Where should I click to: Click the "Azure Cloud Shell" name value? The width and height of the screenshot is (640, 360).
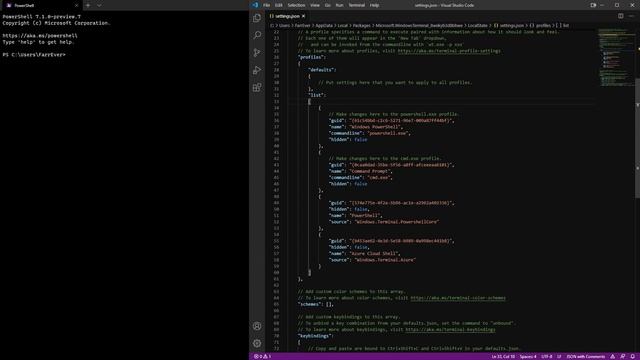(x=374, y=253)
